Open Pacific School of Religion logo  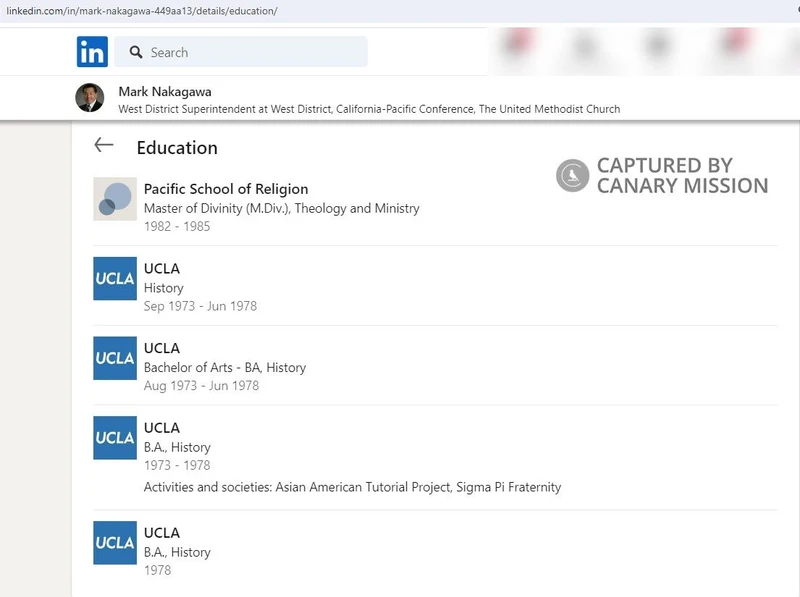coord(115,198)
